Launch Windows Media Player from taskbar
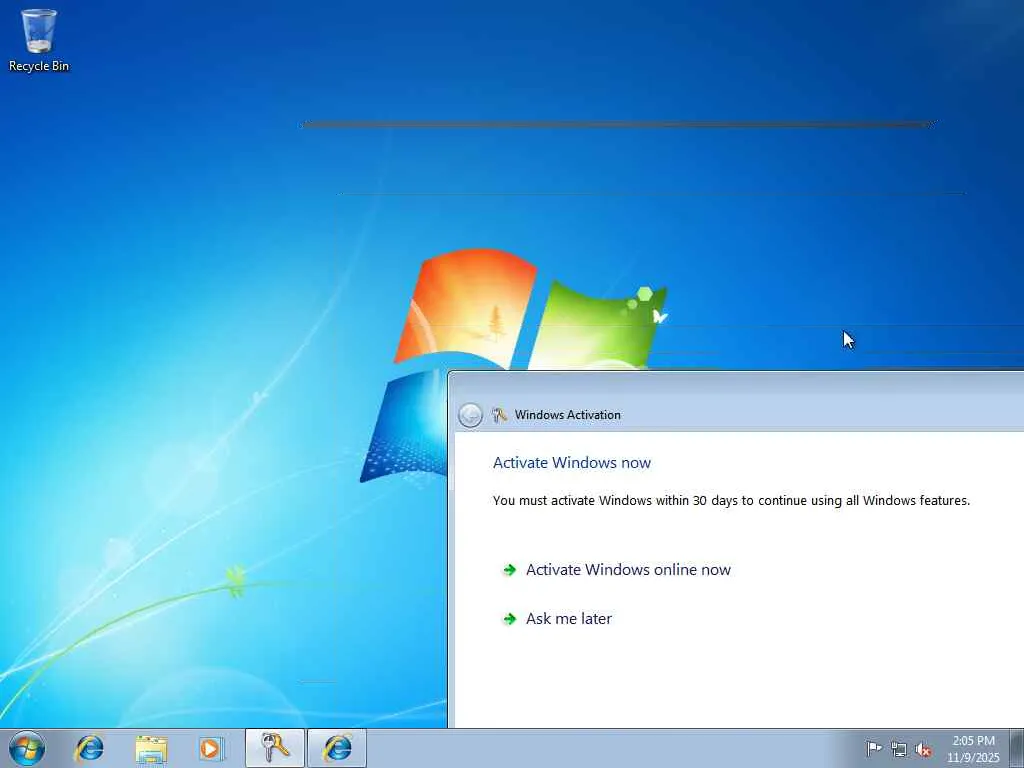The height and width of the screenshot is (768, 1024). [212, 748]
